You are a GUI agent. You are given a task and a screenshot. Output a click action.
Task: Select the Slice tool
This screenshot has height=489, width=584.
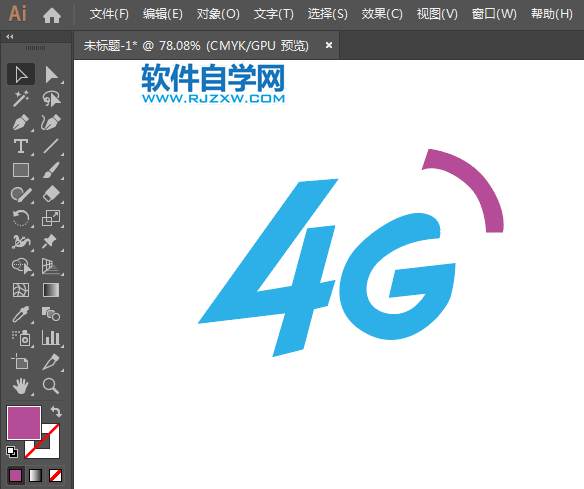point(51,362)
